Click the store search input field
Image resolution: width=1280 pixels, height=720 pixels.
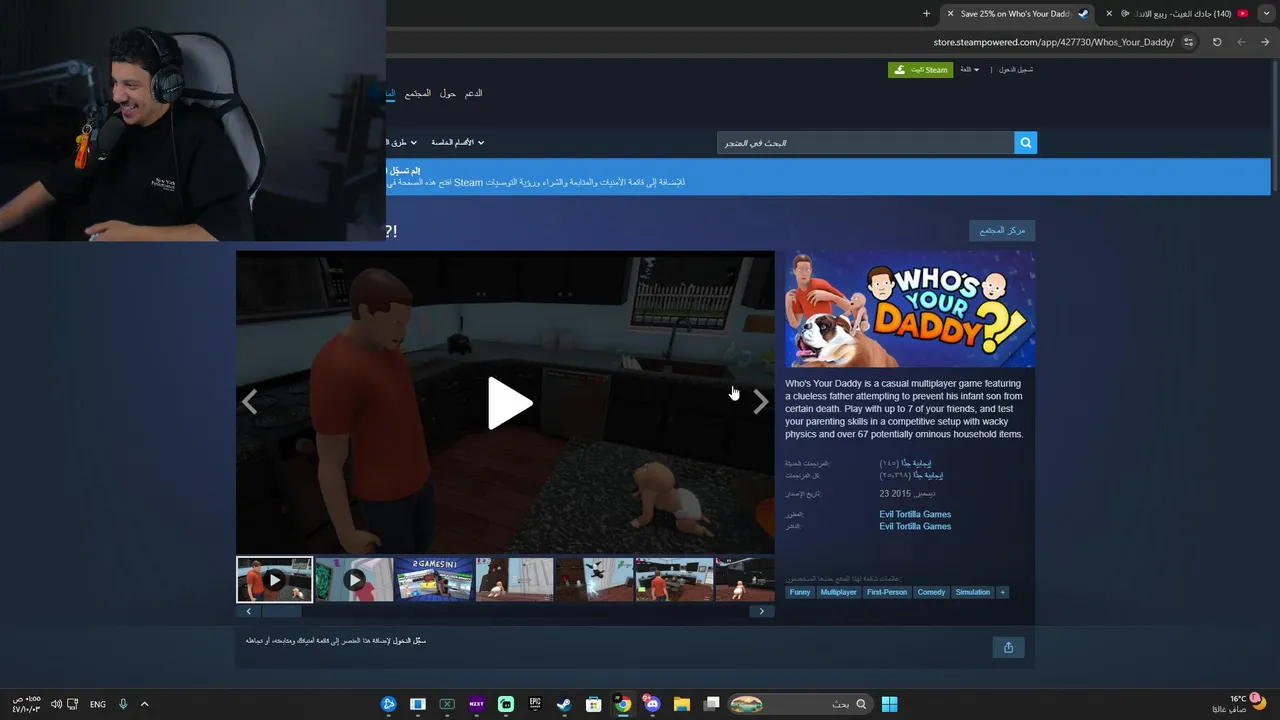[865, 143]
